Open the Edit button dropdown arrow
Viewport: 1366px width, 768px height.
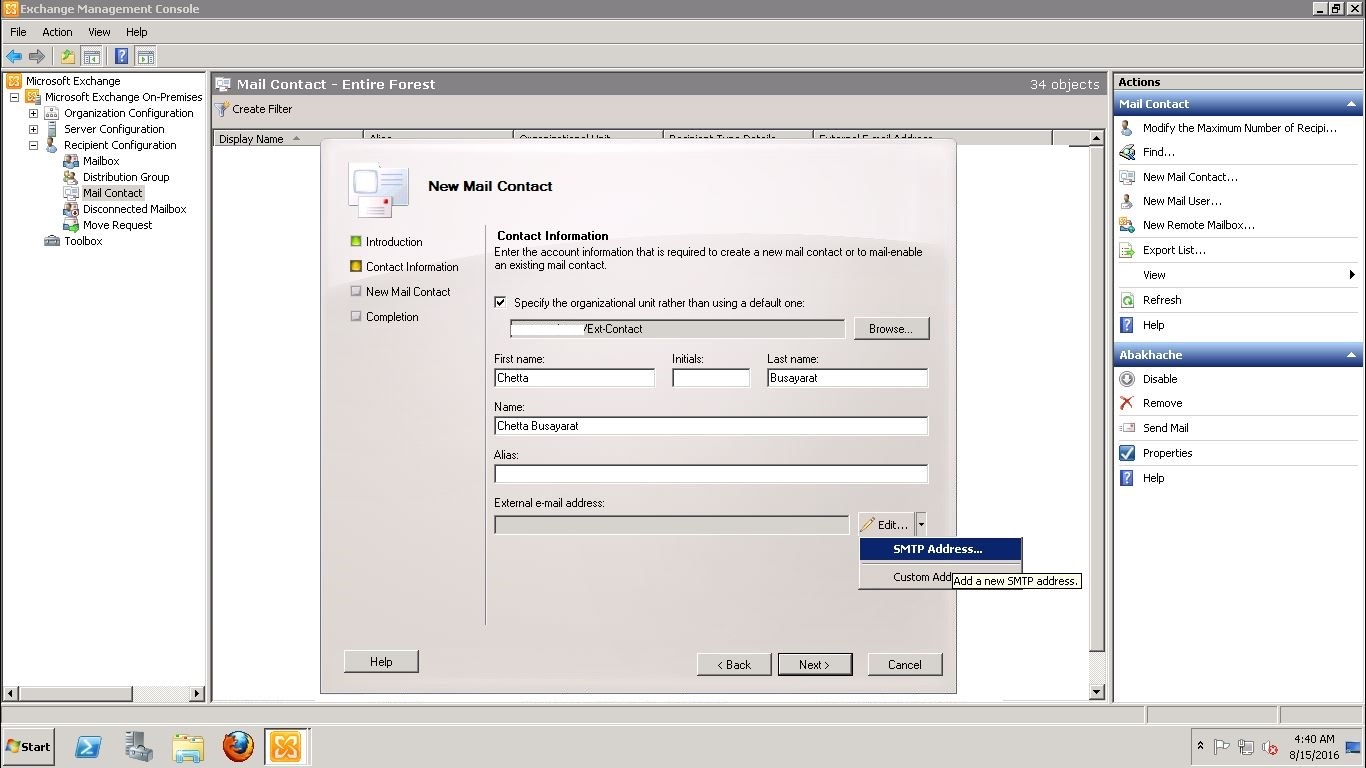[x=921, y=524]
